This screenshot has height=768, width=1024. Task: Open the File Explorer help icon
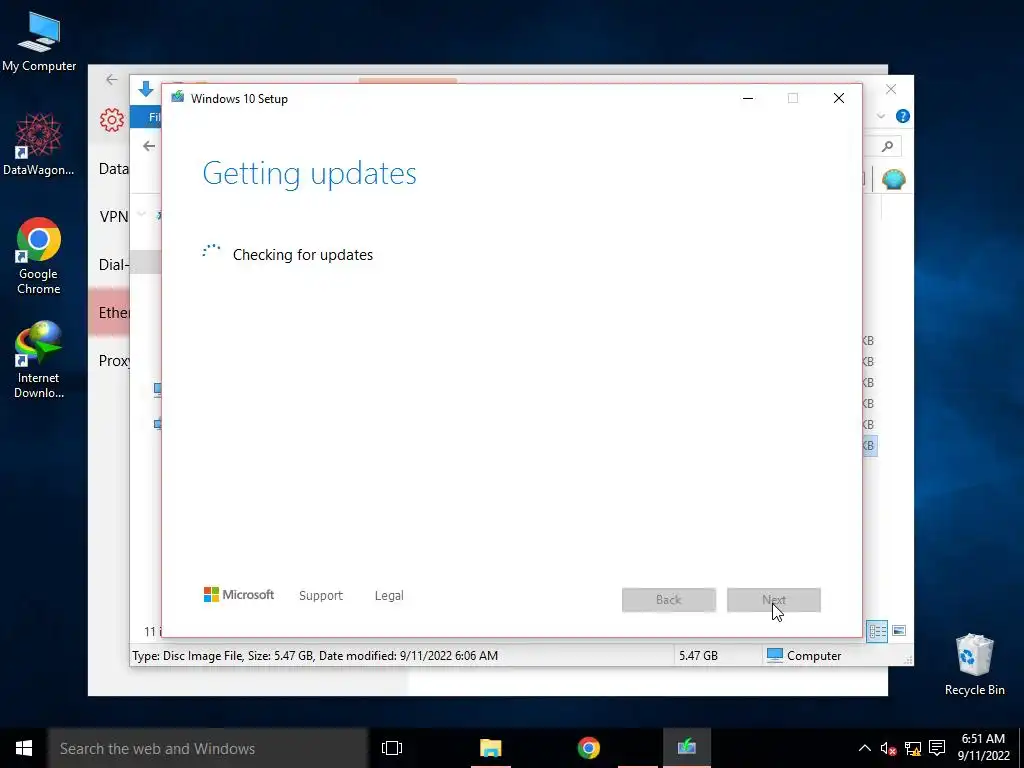pos(903,116)
